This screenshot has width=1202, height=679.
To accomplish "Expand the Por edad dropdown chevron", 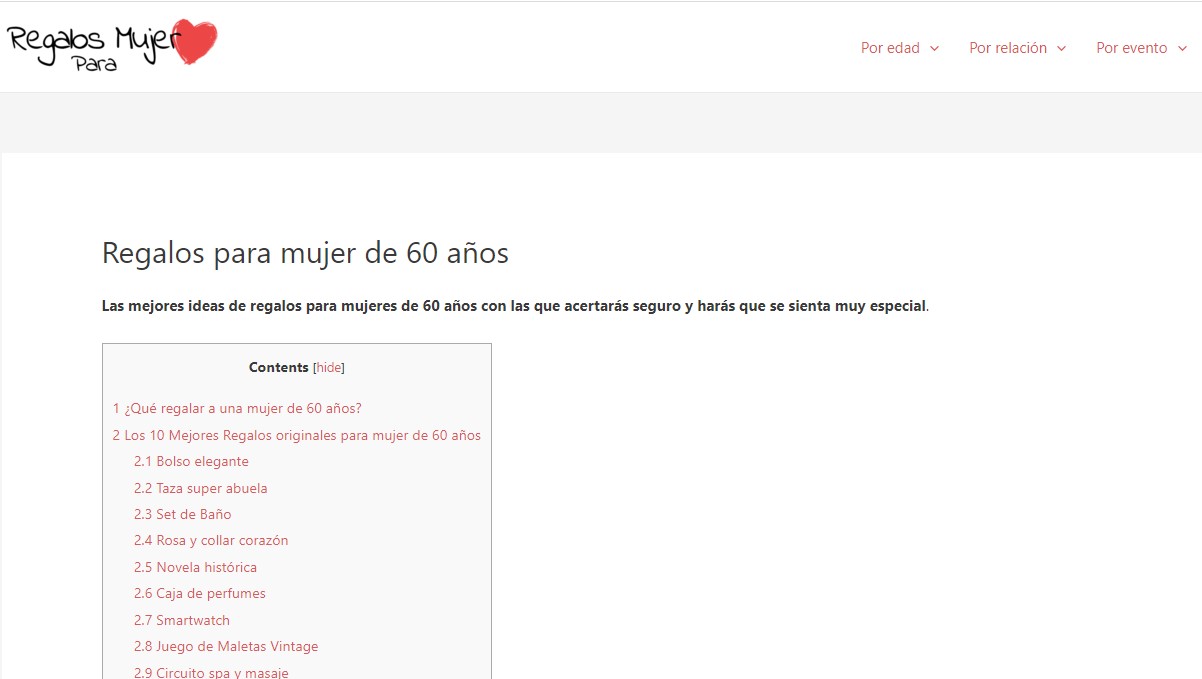I will (x=934, y=49).
